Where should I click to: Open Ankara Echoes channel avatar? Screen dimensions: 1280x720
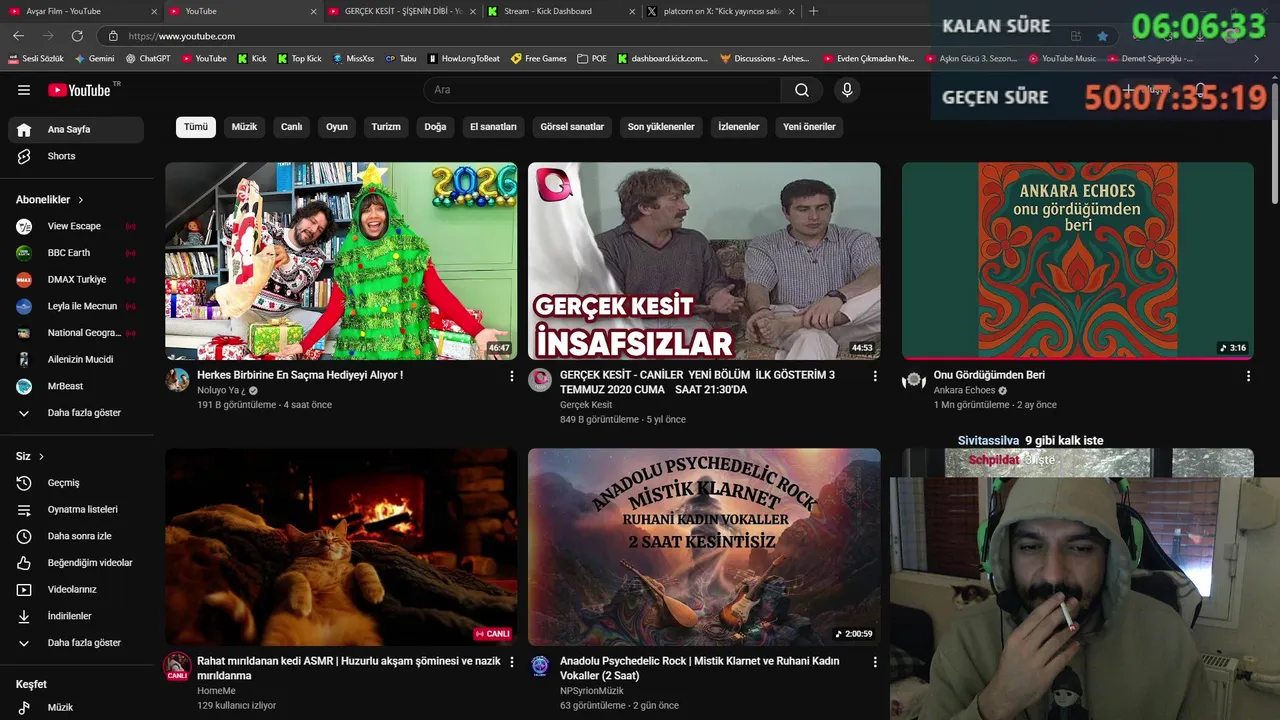(913, 379)
